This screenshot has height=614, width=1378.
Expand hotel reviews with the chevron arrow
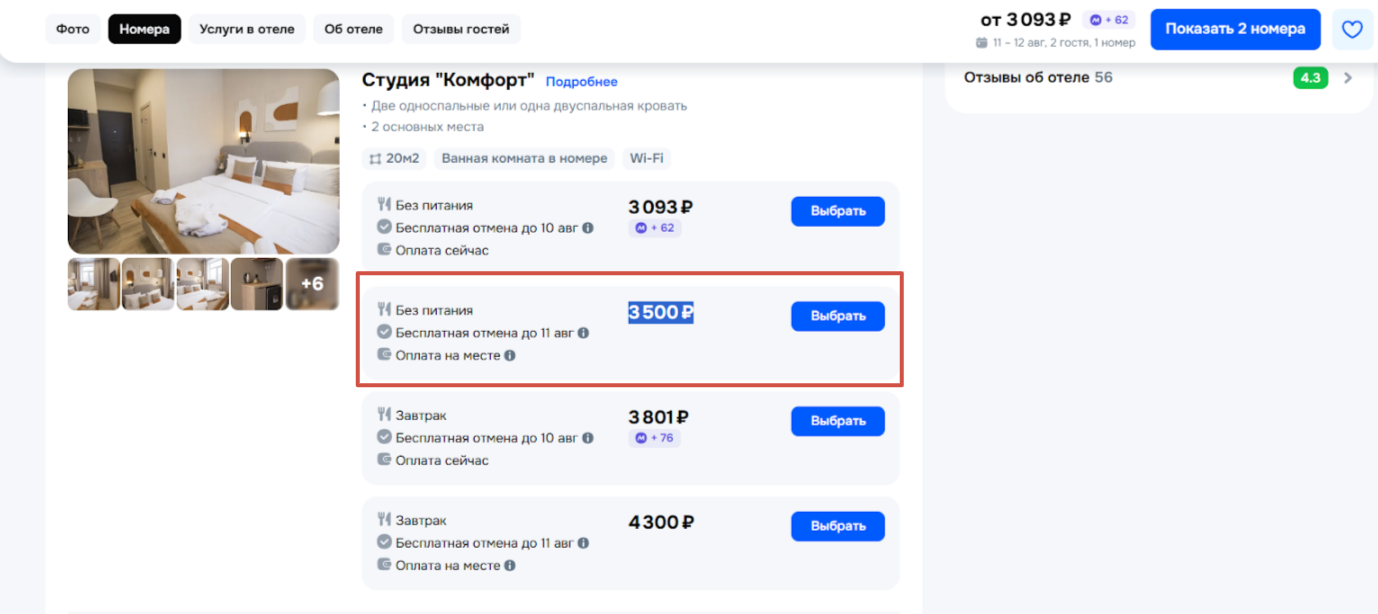point(1348,78)
